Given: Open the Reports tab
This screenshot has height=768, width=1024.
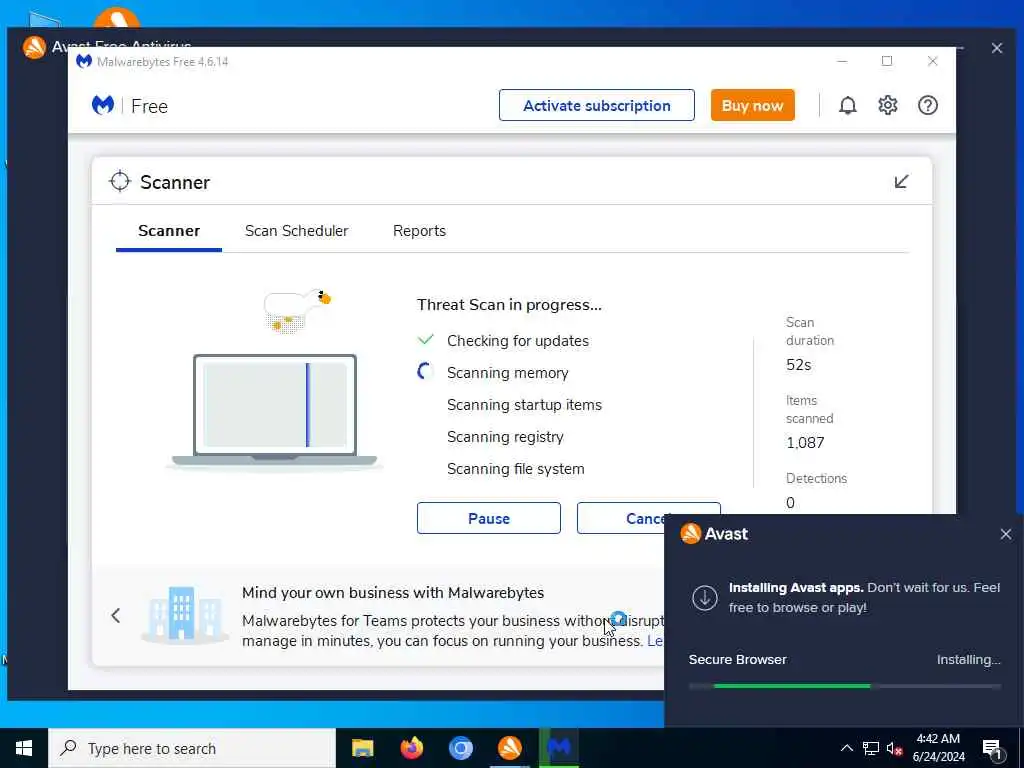Looking at the screenshot, I should tap(419, 231).
